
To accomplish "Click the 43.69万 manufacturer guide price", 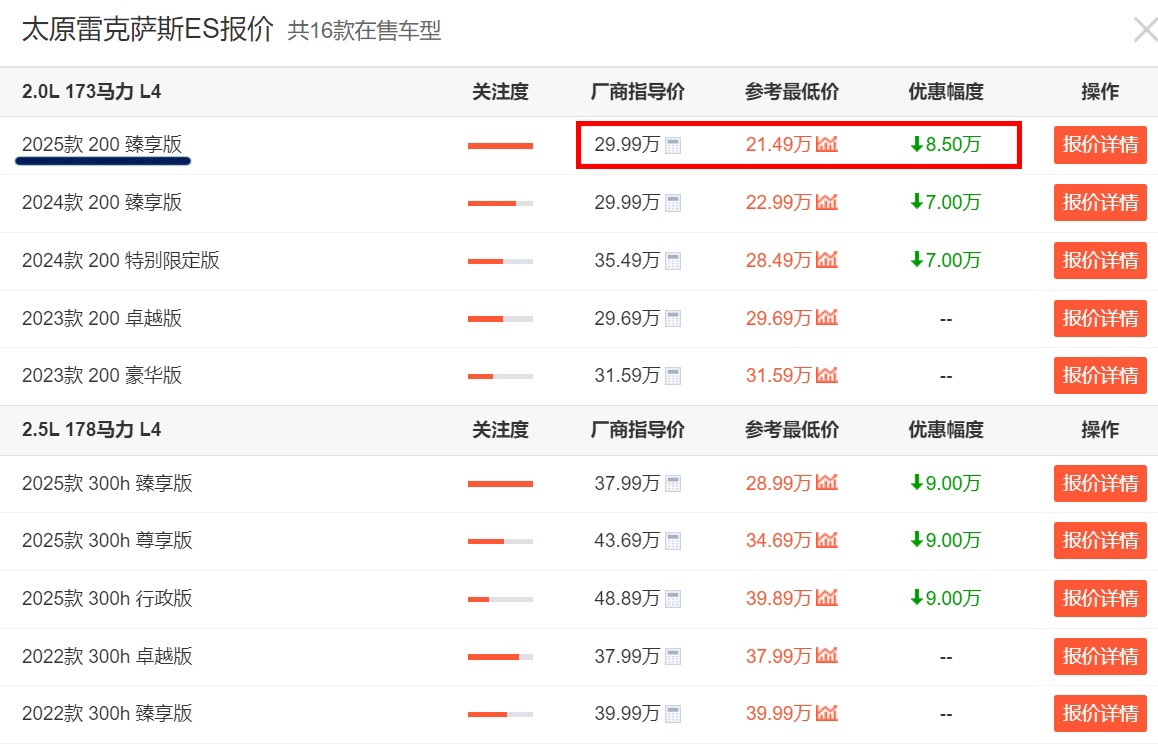I will pyautogui.click(x=627, y=540).
